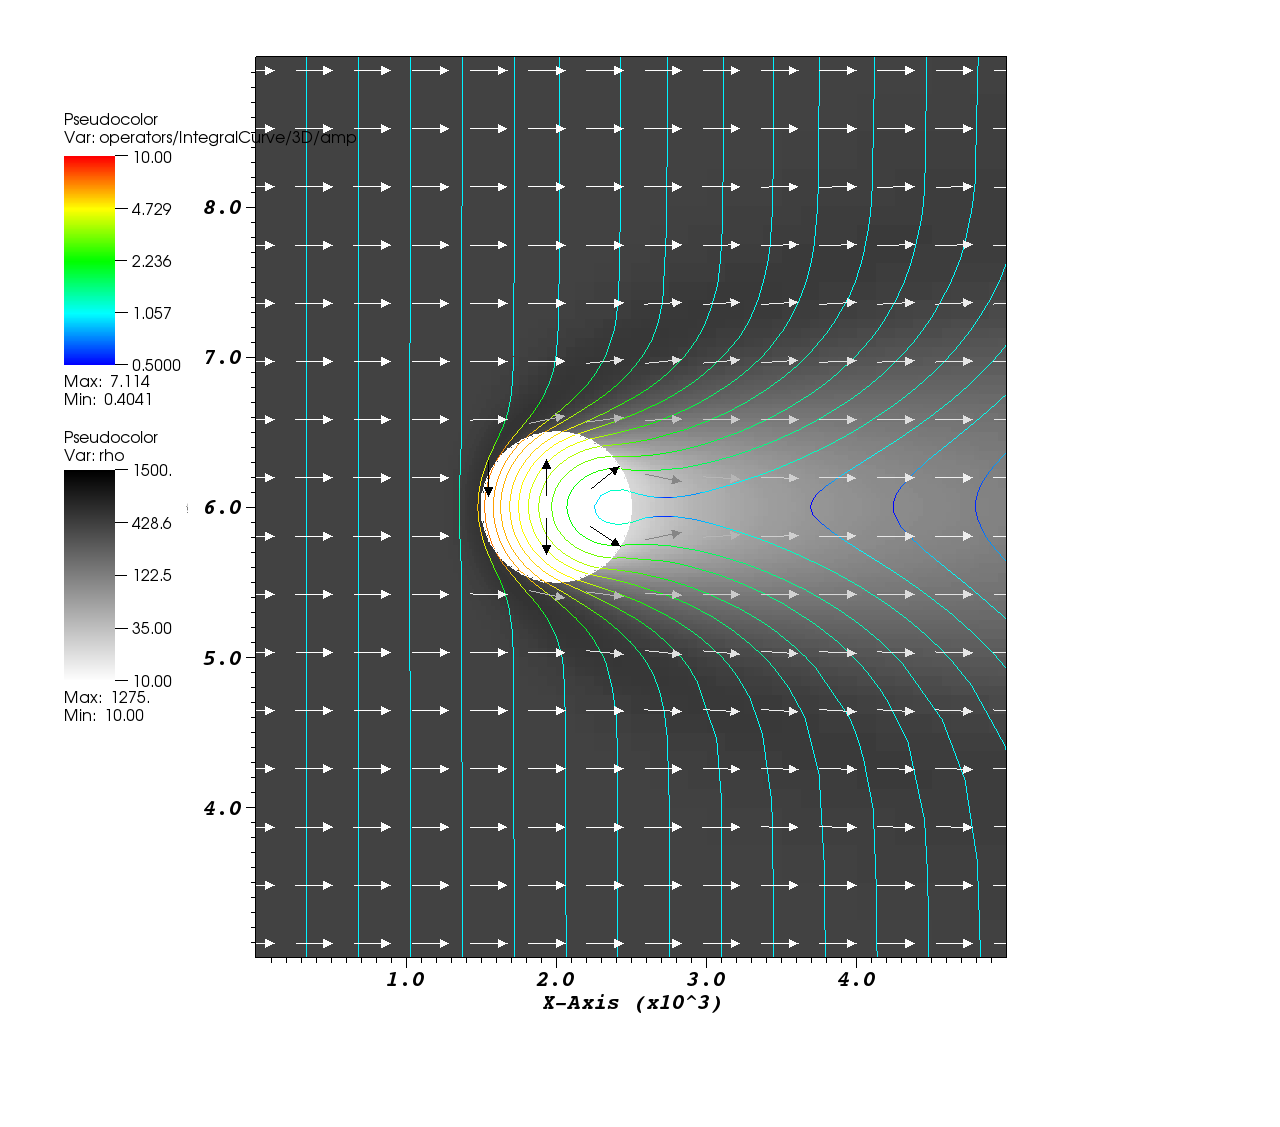Click the y-axis tick label 5.0
The image size is (1280, 1127).
pos(223,658)
